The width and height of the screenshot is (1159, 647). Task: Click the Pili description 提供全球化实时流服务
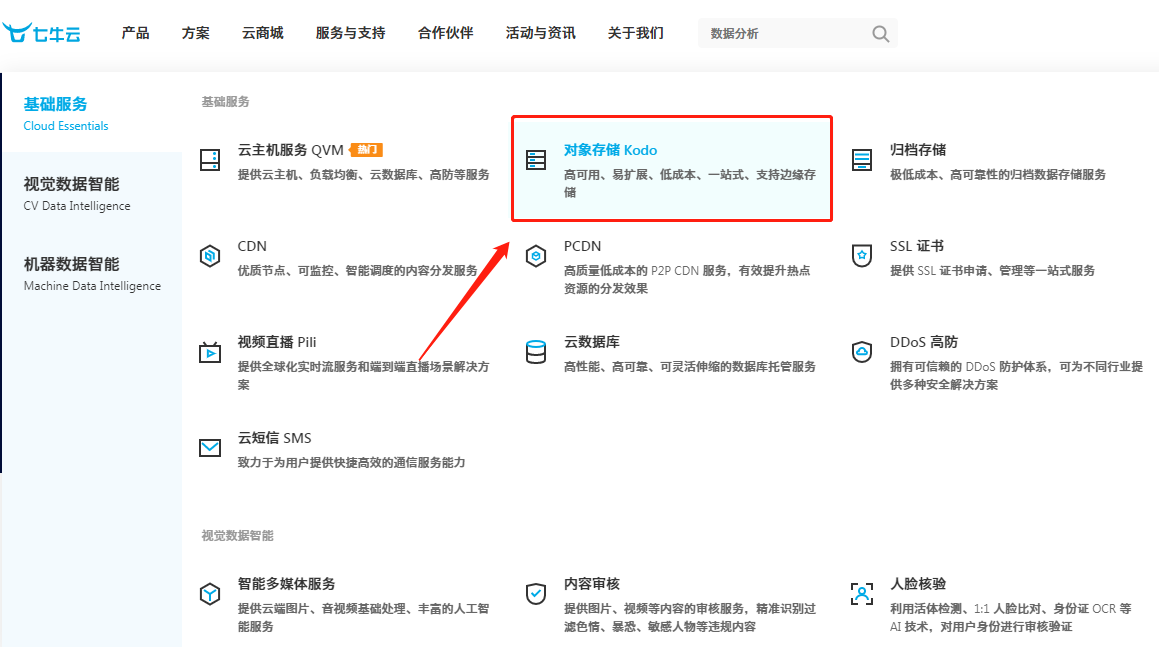click(364, 376)
